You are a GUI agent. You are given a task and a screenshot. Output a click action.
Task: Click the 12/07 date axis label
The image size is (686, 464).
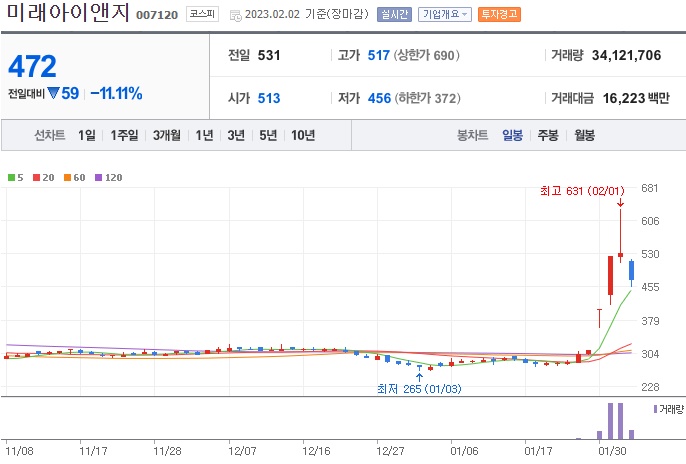point(242,451)
